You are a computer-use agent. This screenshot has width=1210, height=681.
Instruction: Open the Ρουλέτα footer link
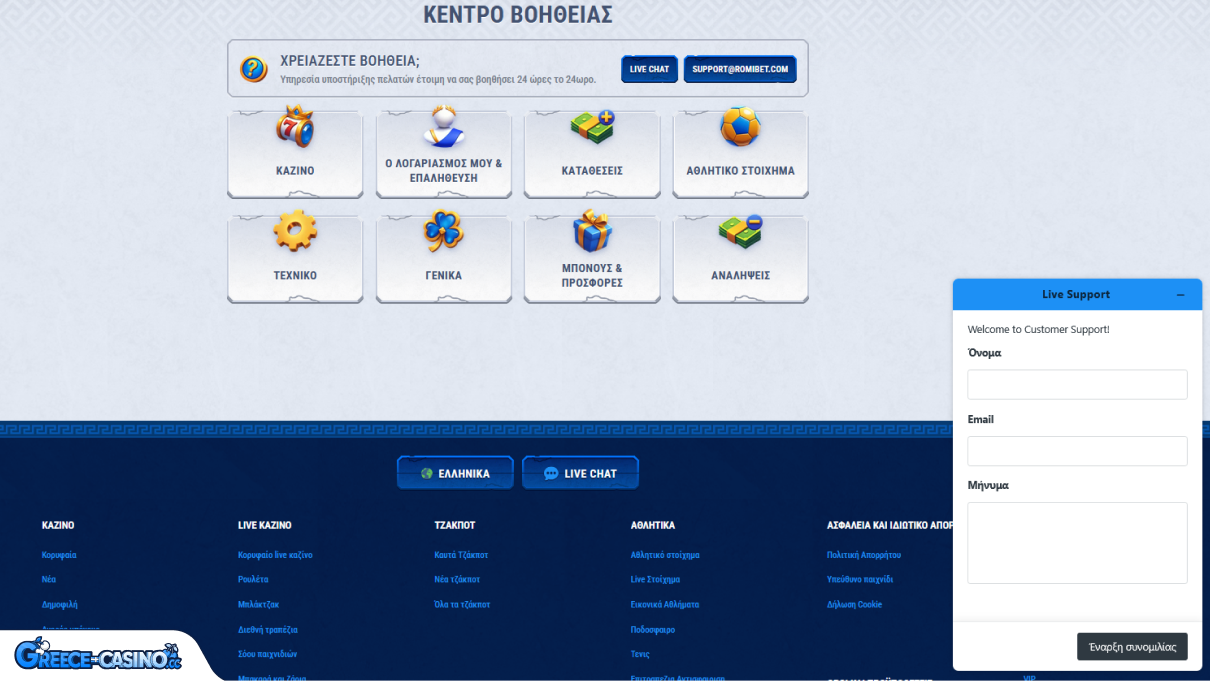pyautogui.click(x=253, y=580)
